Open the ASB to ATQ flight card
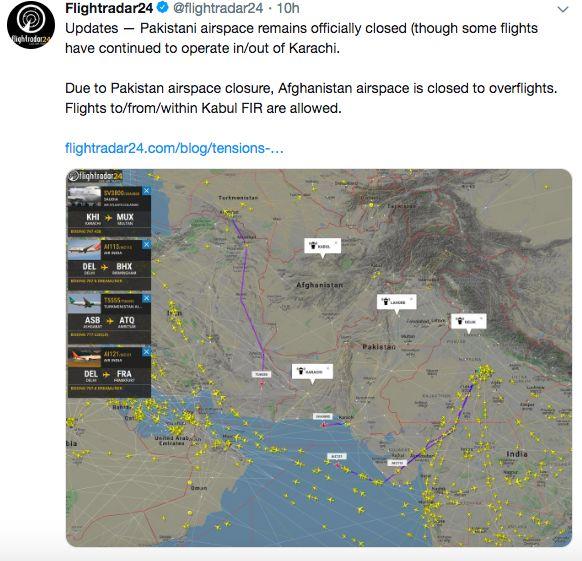 109,318
